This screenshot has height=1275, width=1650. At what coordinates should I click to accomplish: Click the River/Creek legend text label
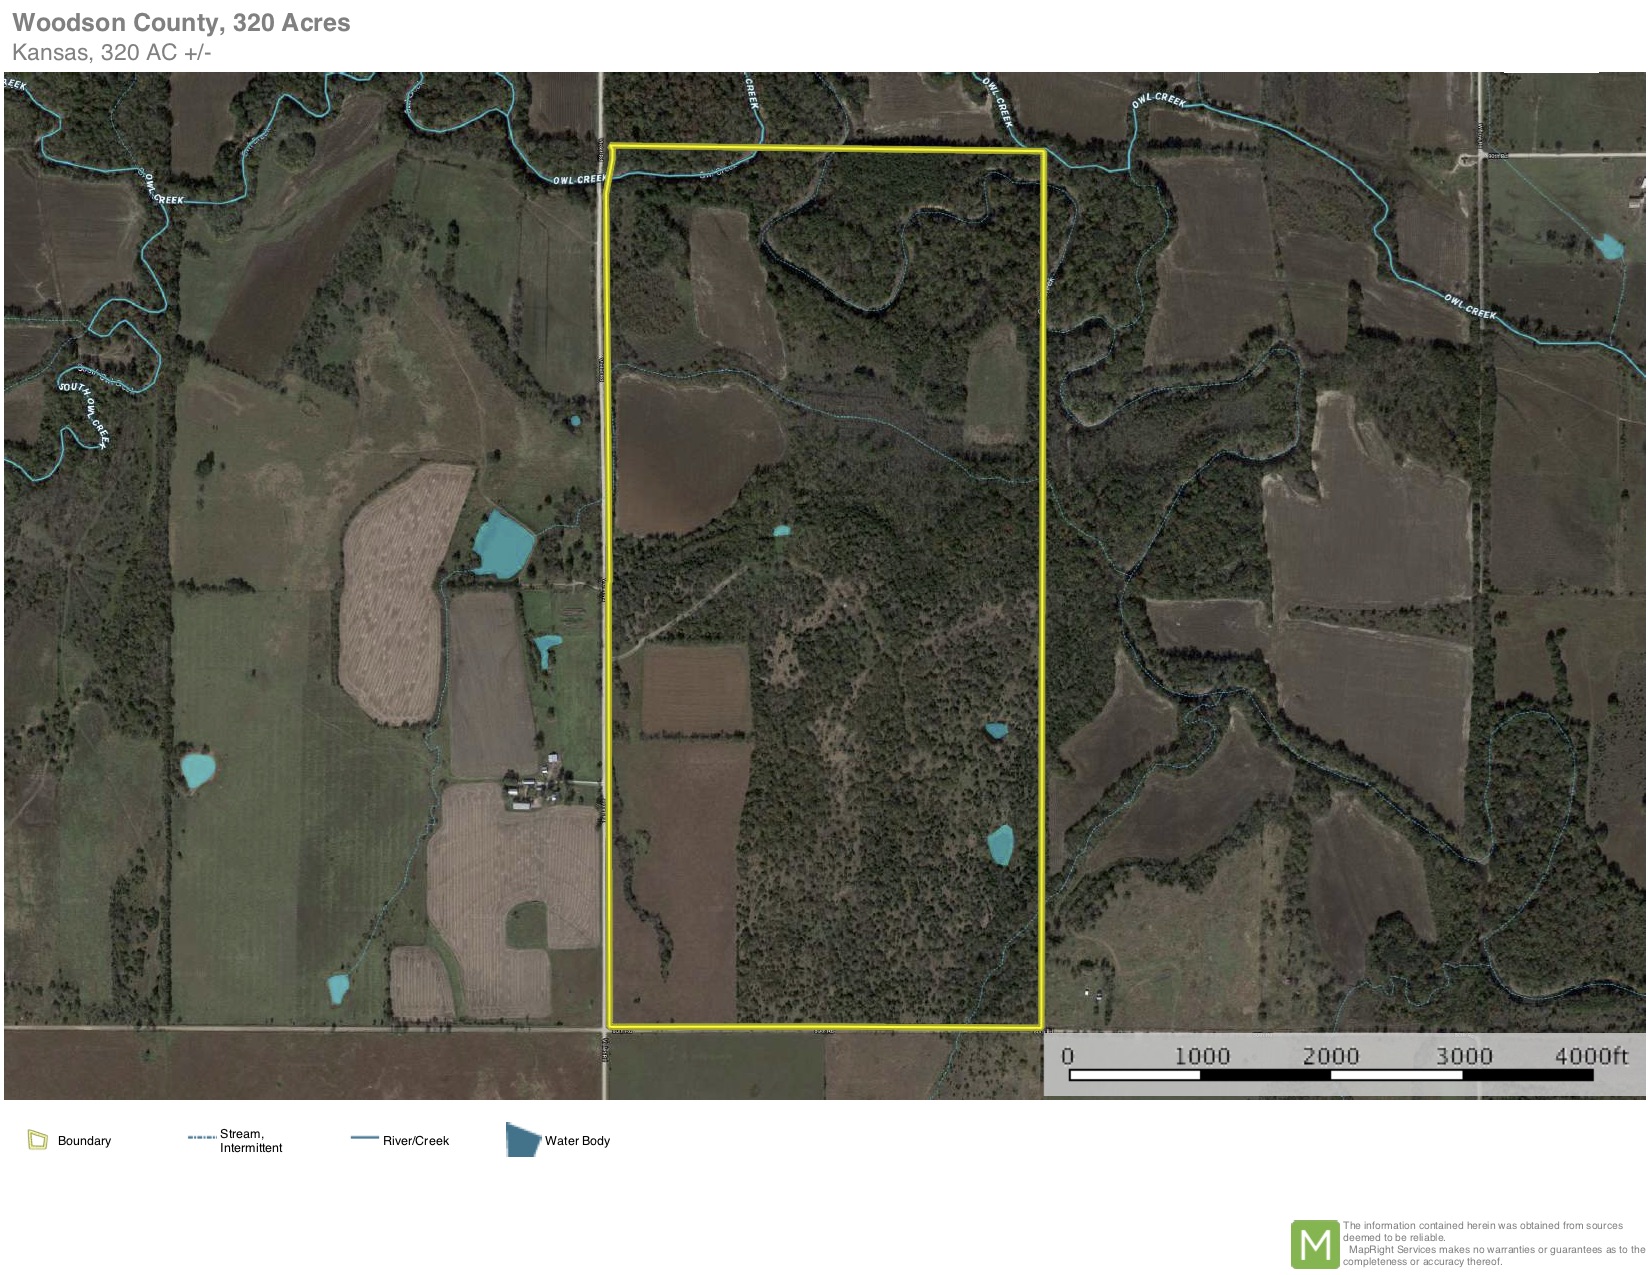click(x=416, y=1141)
